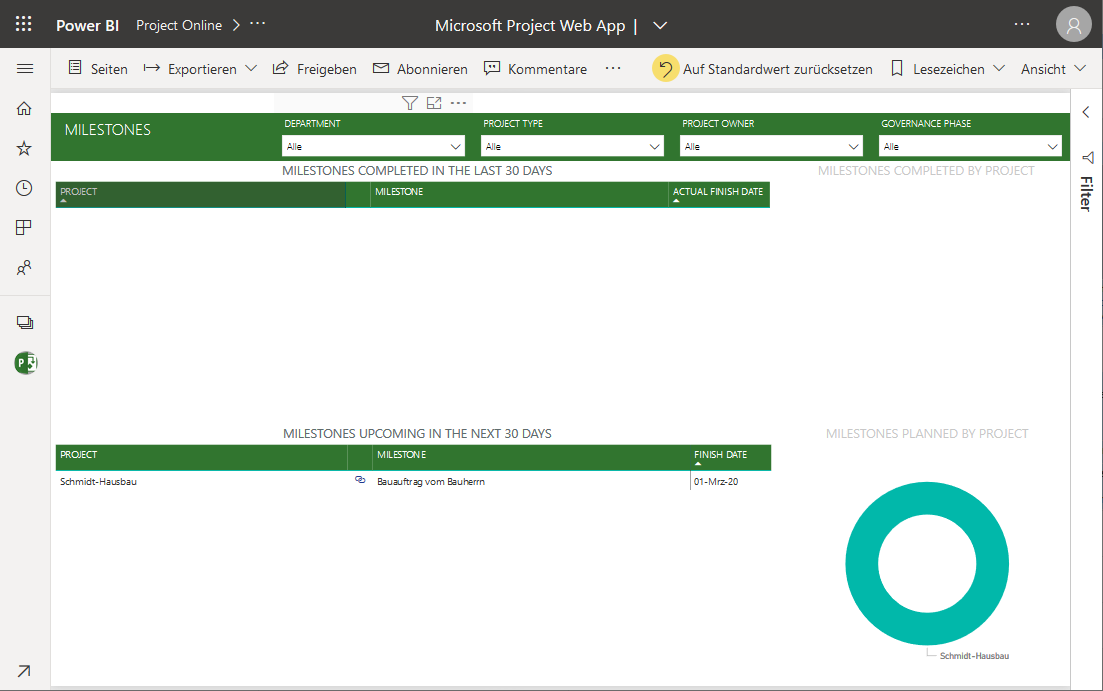Open Recent clock icon in sidebar

pos(25,188)
